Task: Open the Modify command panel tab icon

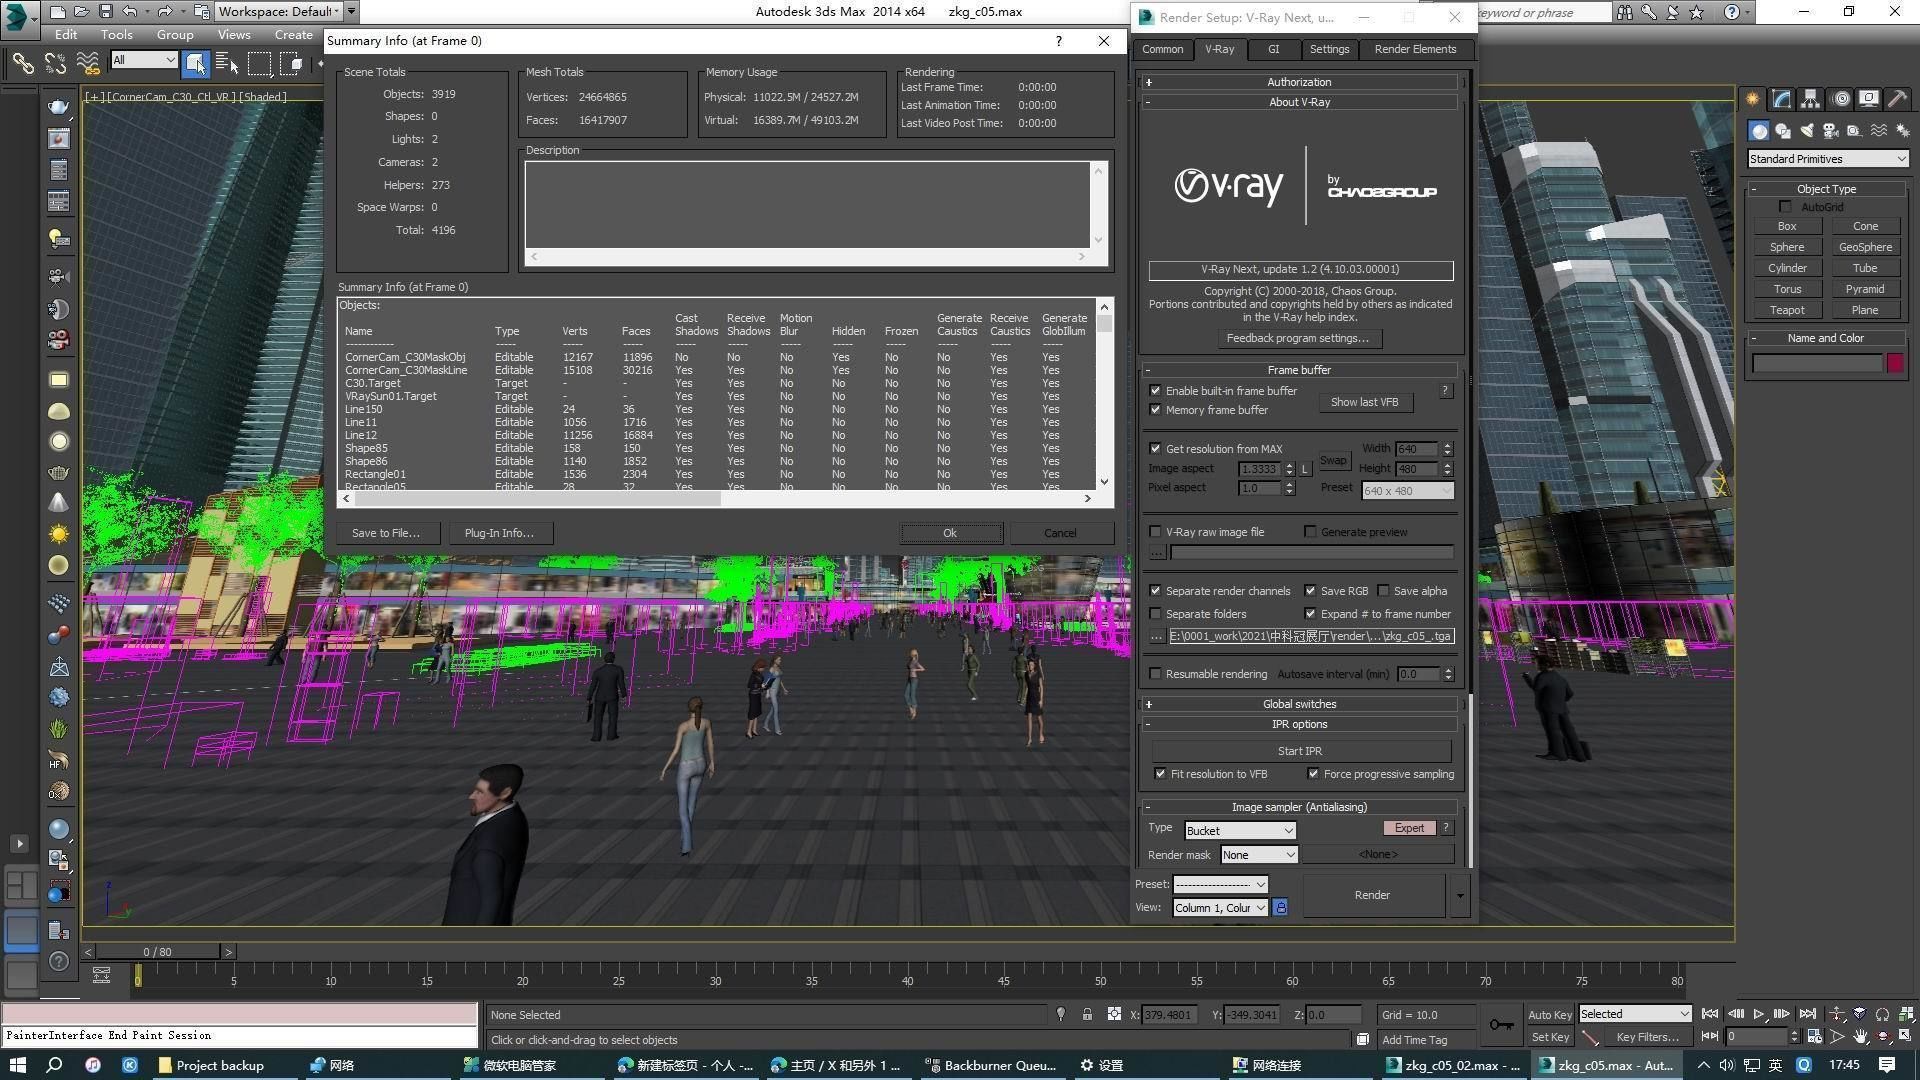Action: tap(1781, 99)
